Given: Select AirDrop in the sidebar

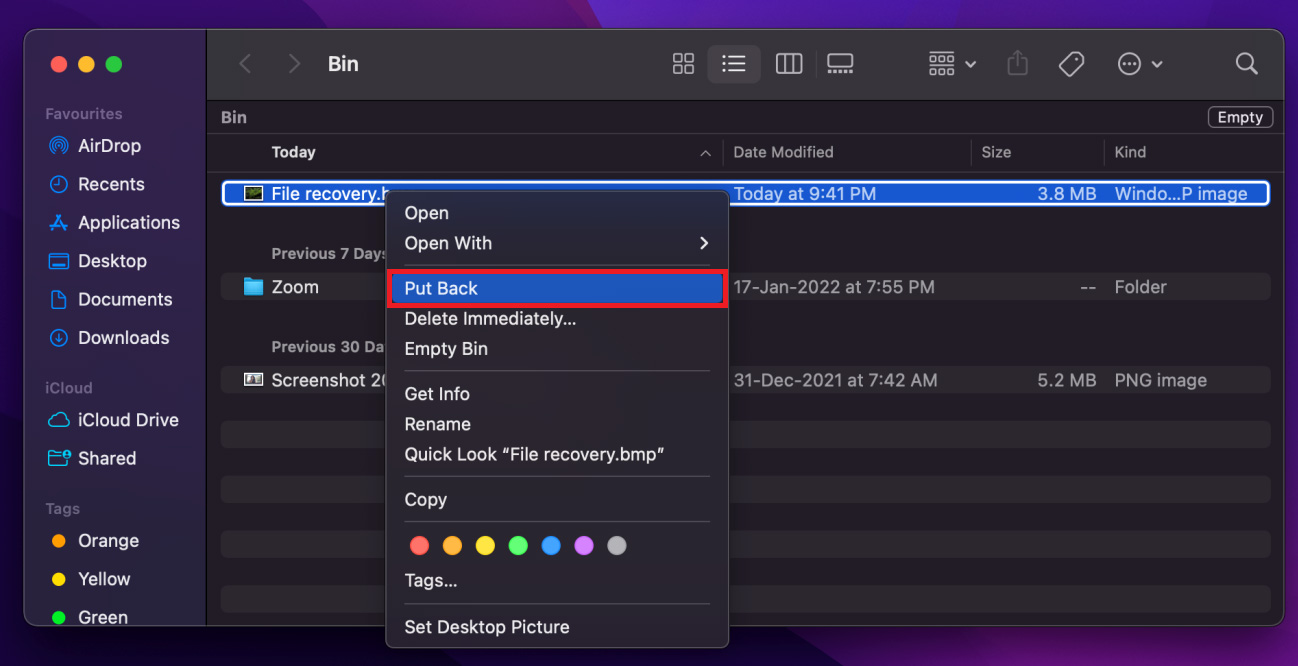Looking at the screenshot, I should click(106, 145).
